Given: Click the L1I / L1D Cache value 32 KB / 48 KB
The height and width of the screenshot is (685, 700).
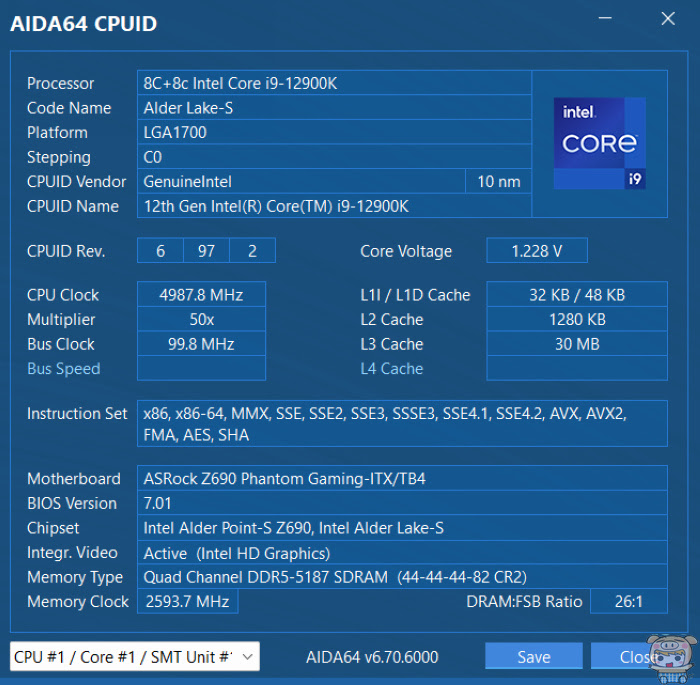Looking at the screenshot, I should [577, 294].
